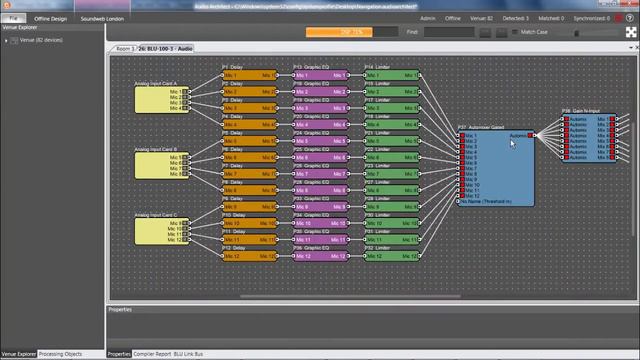Close the active document tab
The height and width of the screenshot is (360, 640).
[x=637, y=48]
